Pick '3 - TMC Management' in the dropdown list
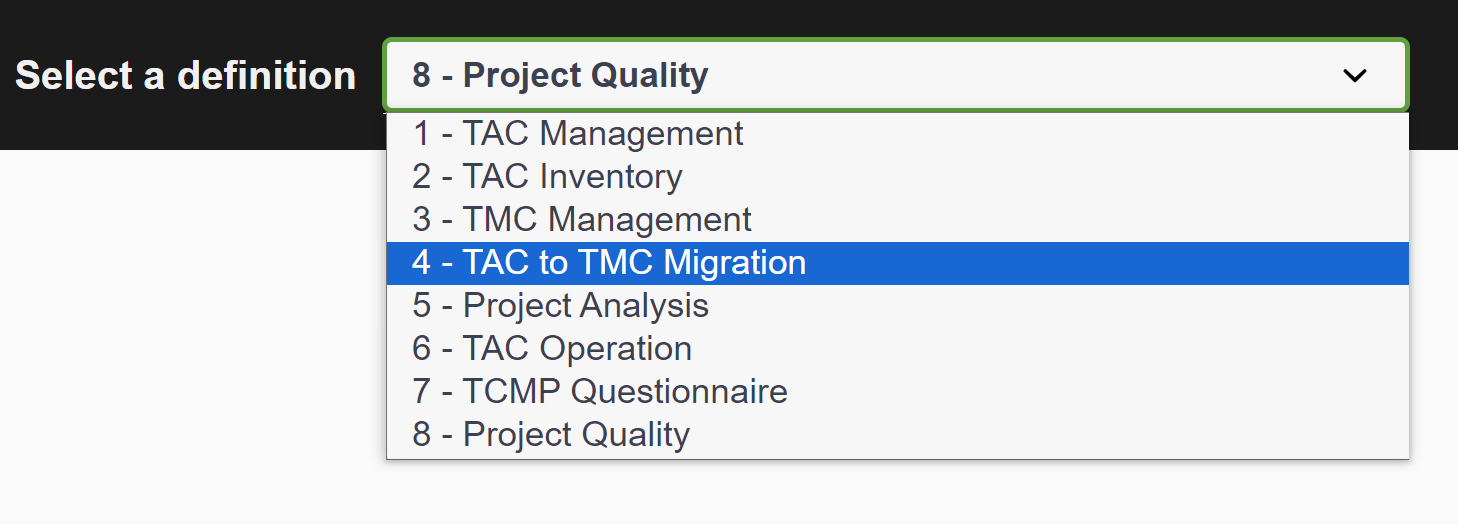1458x524 pixels. (582, 220)
